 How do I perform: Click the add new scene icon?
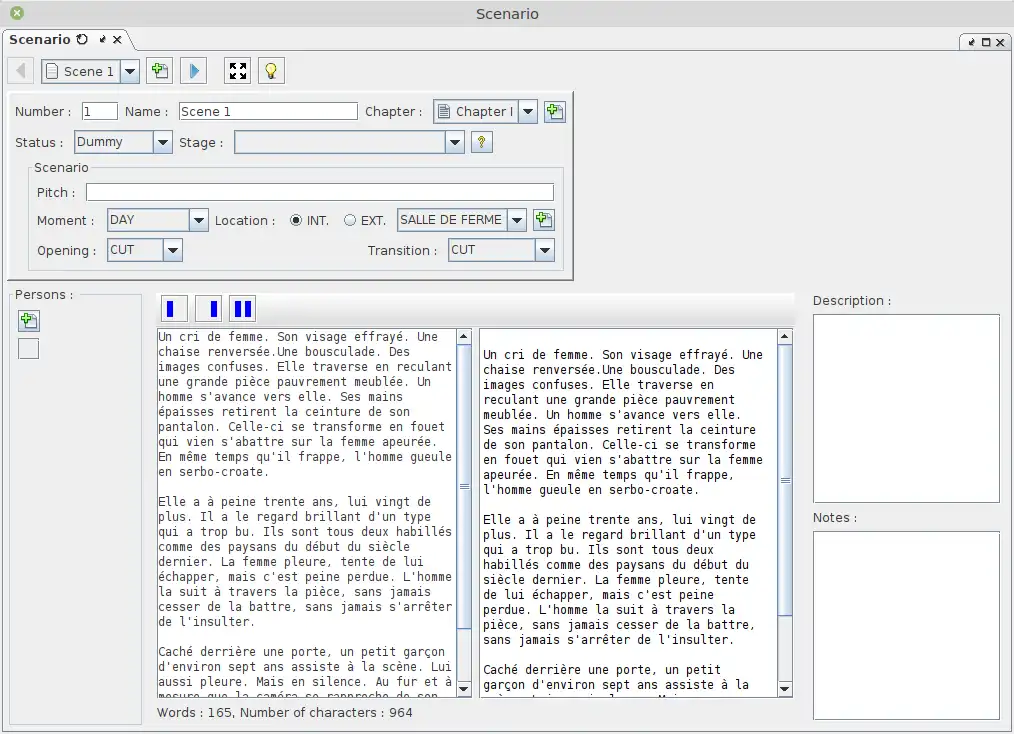coord(158,71)
